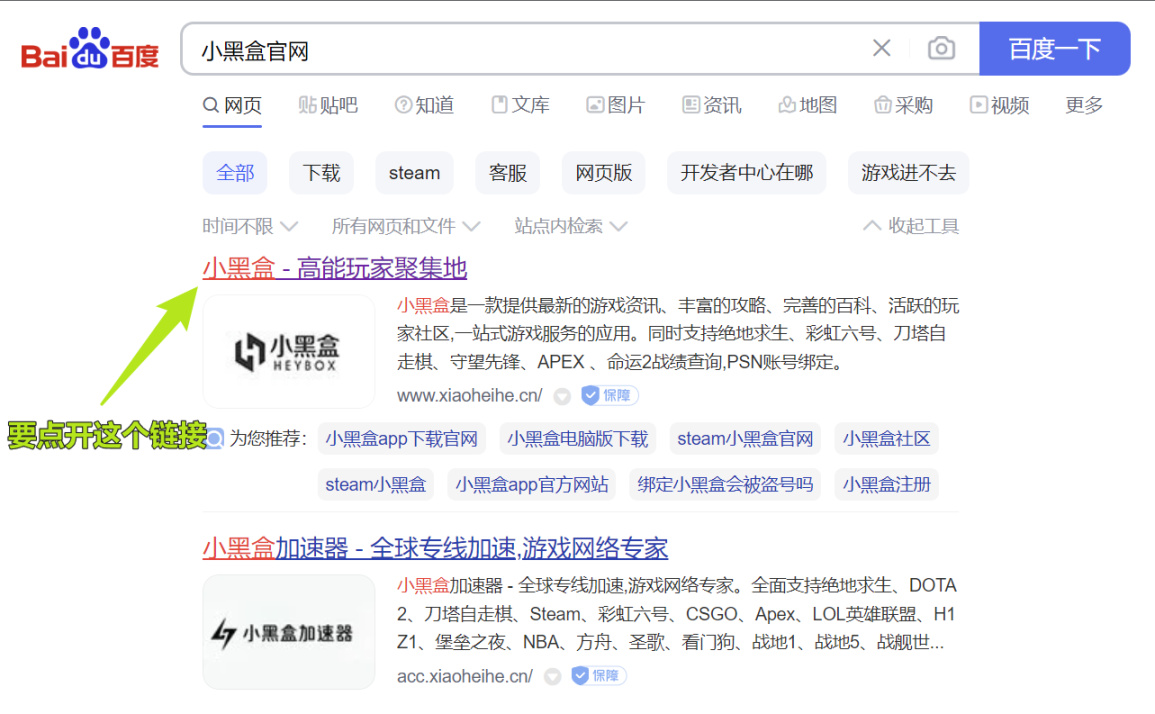This screenshot has height=714, width=1155.
Task: Collapse tools via 收起工具
Action: pyautogui.click(x=911, y=226)
